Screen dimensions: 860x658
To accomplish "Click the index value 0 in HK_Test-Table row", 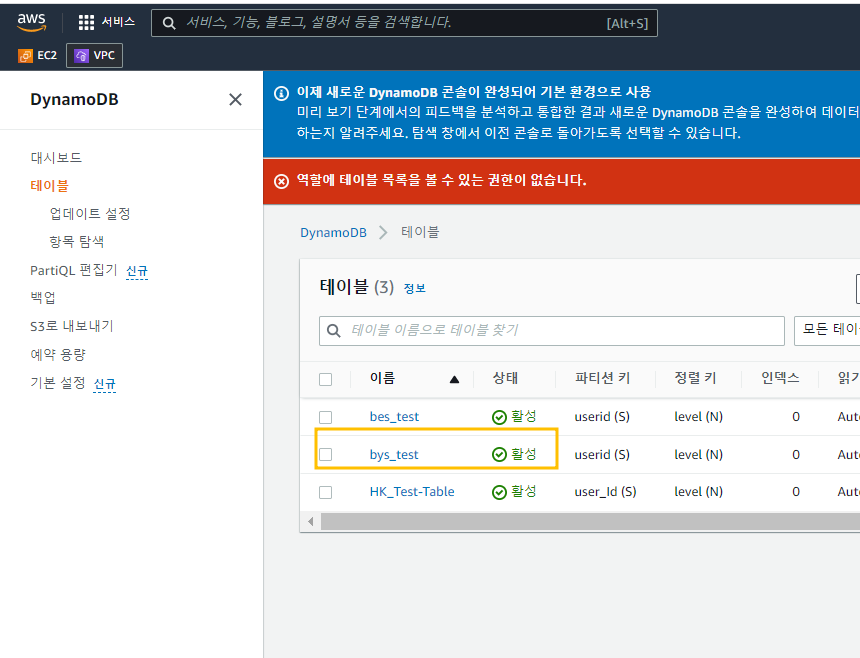I will point(796,492).
